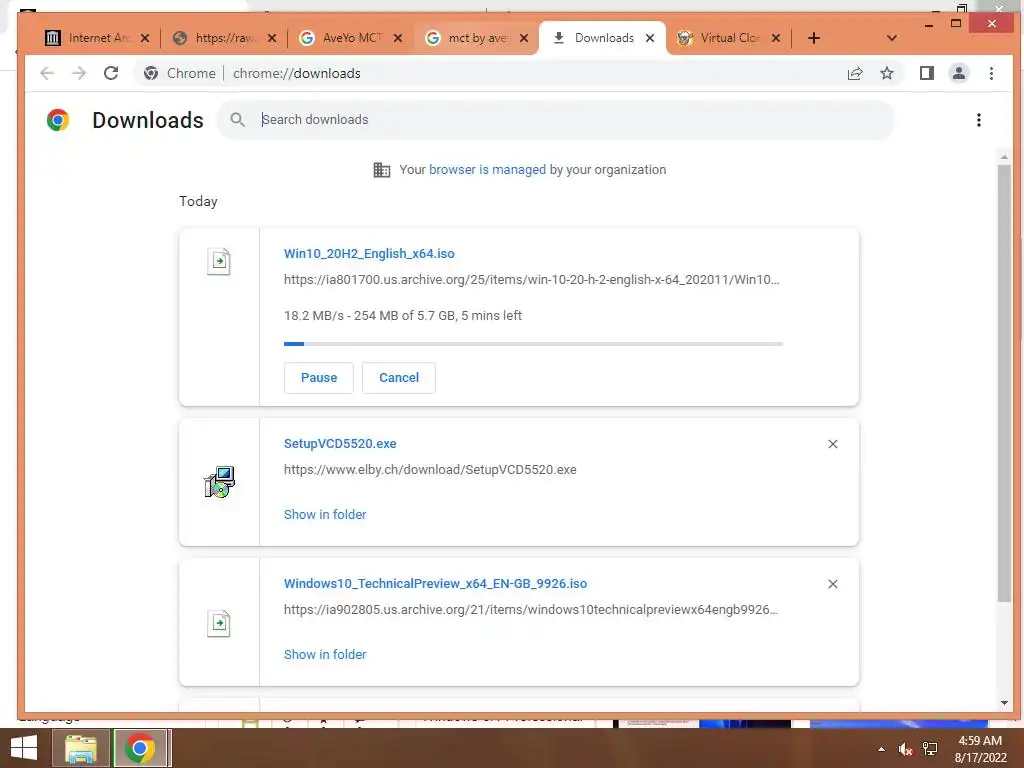Click the managed organization building icon

(381, 170)
